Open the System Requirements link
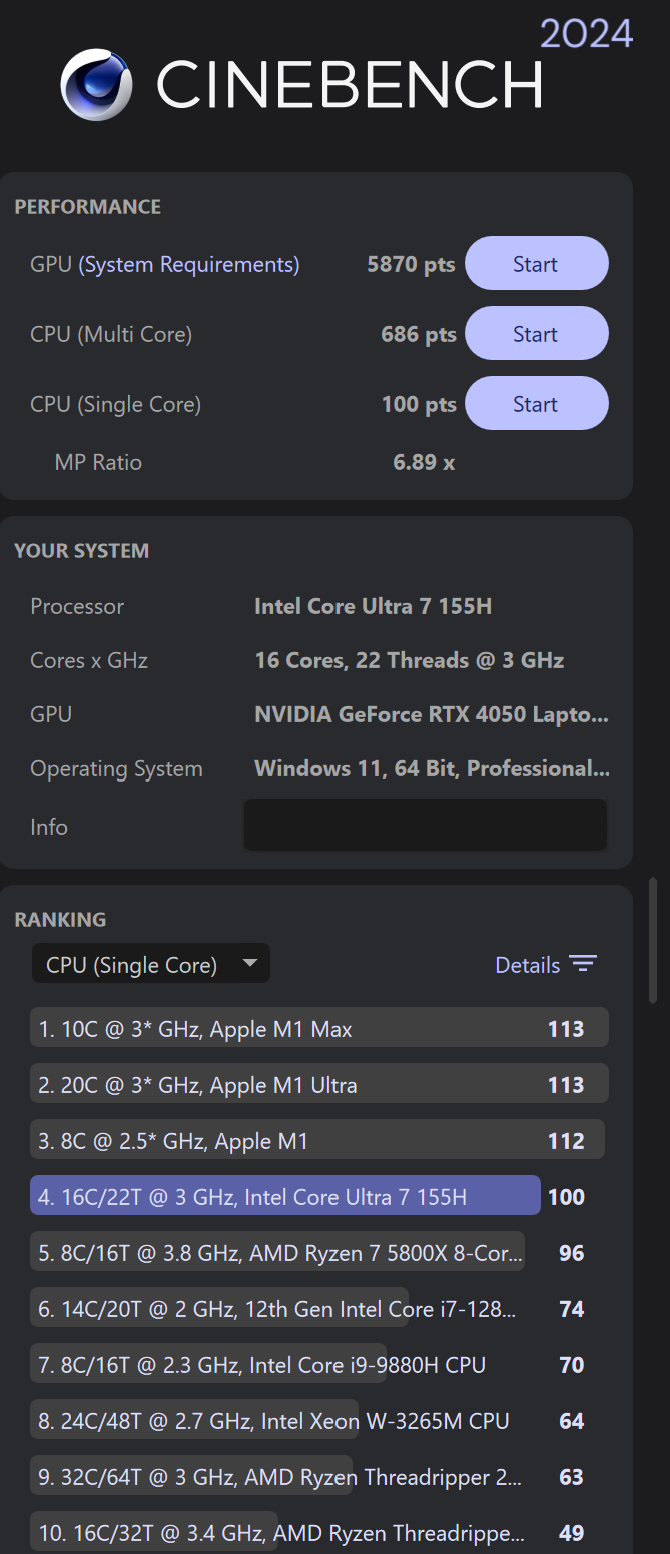 [189, 265]
